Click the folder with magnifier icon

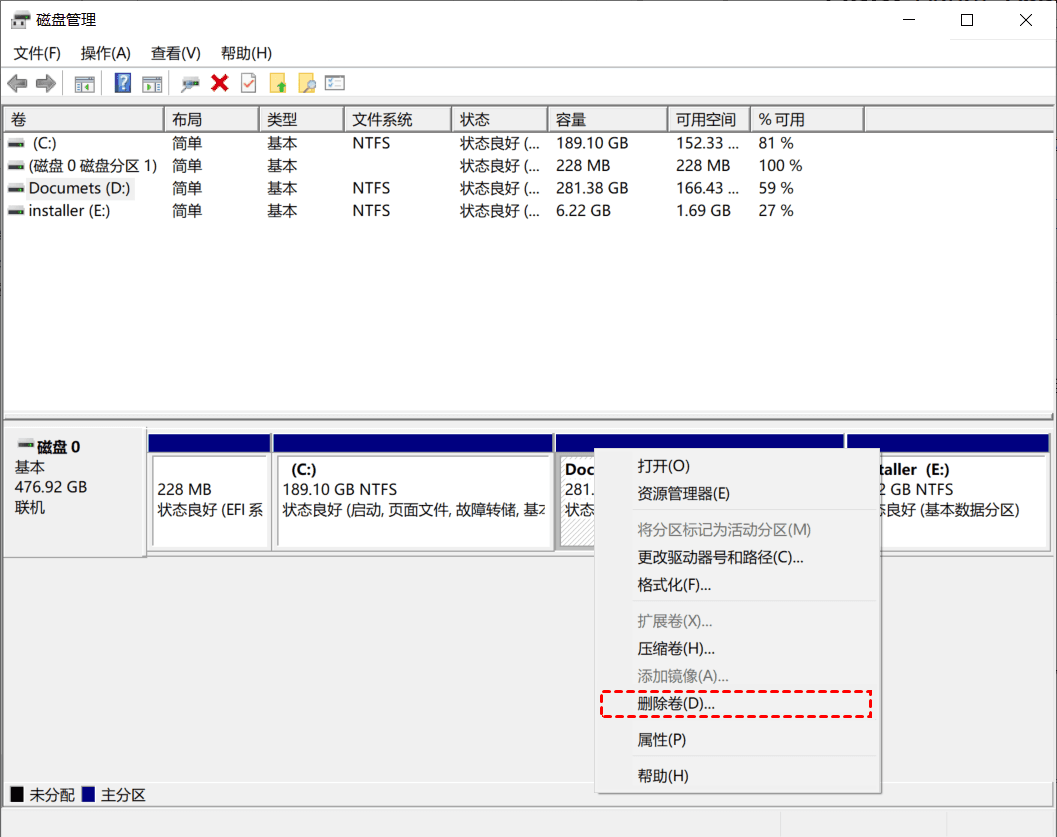306,83
